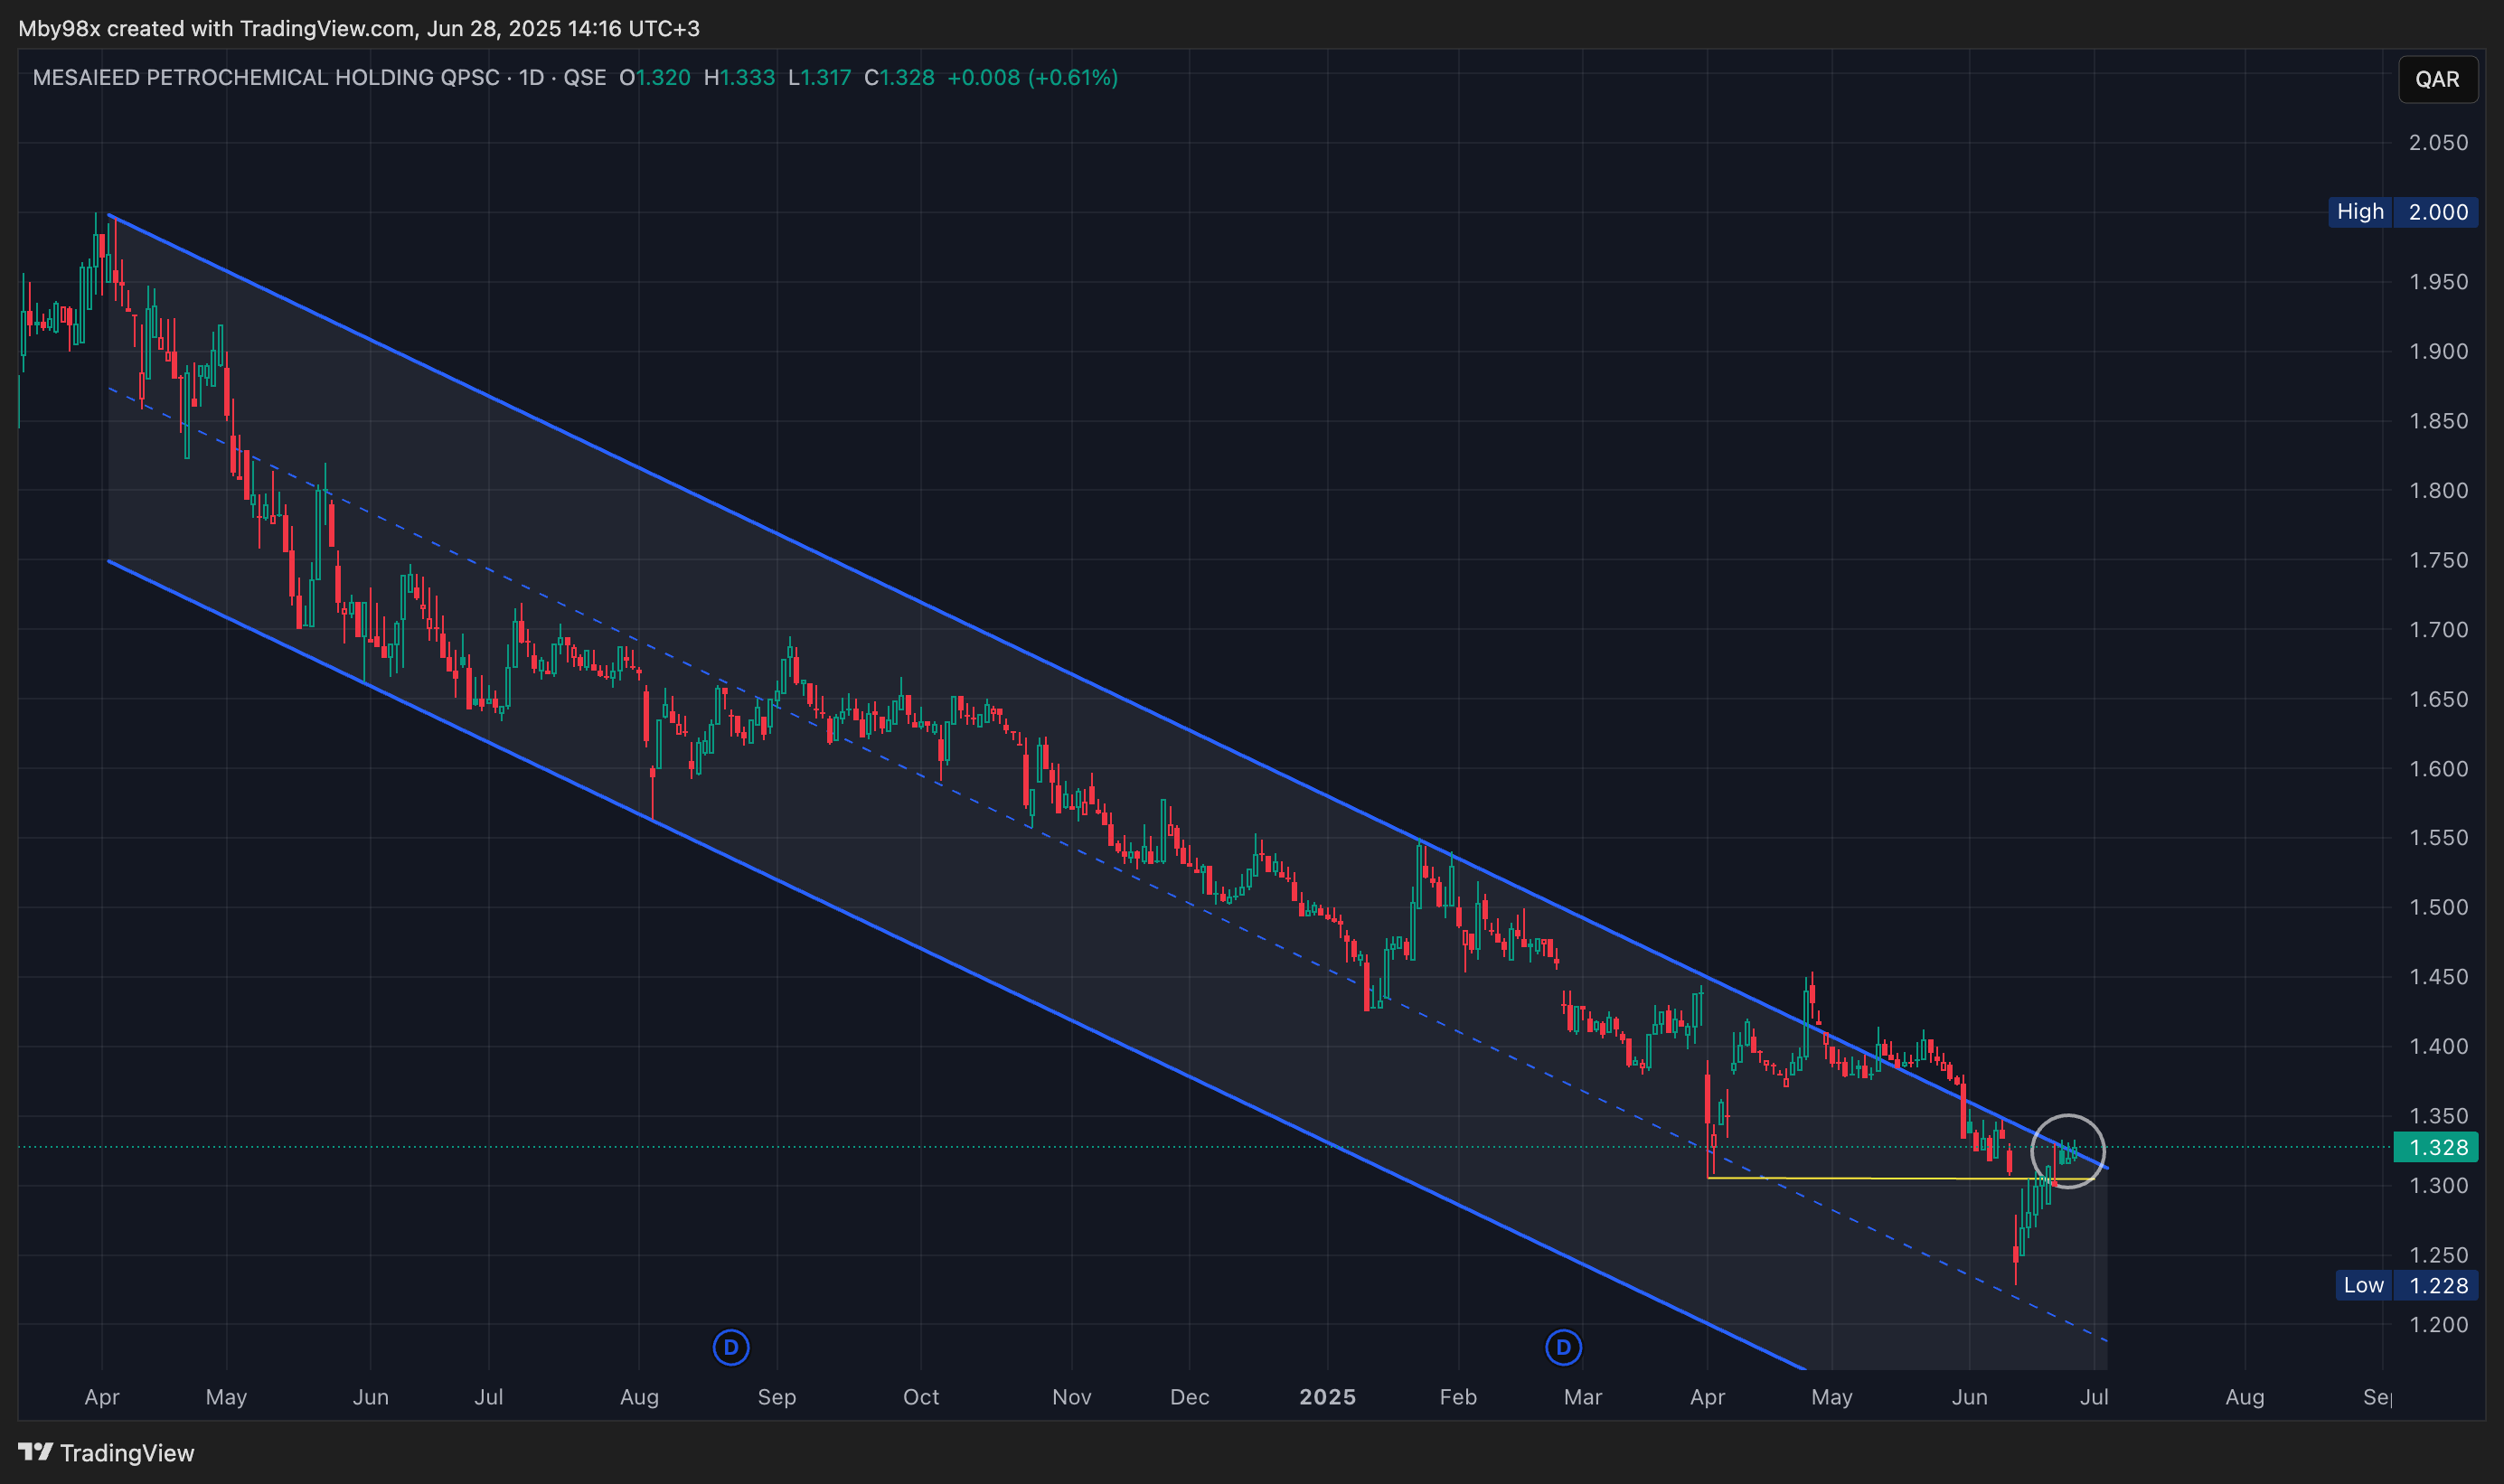Click the 1.500 price axis label
This screenshot has width=2504, height=1484.
click(2438, 907)
